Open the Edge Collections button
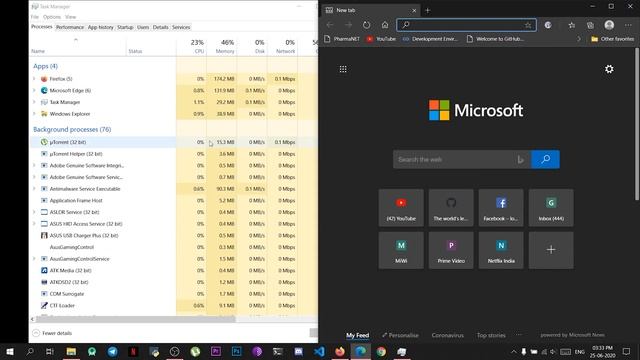This screenshot has height=360, width=640. pos(590,25)
